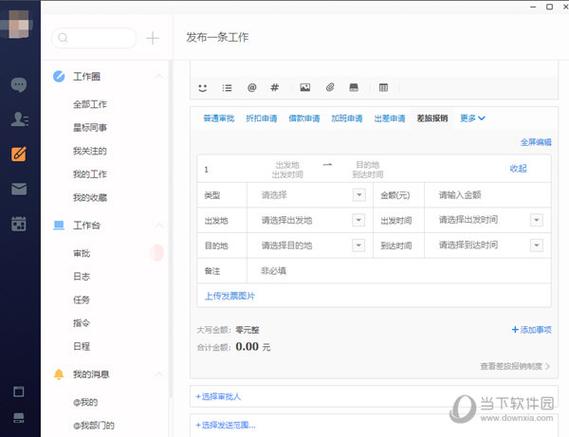The height and width of the screenshot is (437, 569).
Task: Select the orange work edit sidebar icon
Action: coord(19,154)
